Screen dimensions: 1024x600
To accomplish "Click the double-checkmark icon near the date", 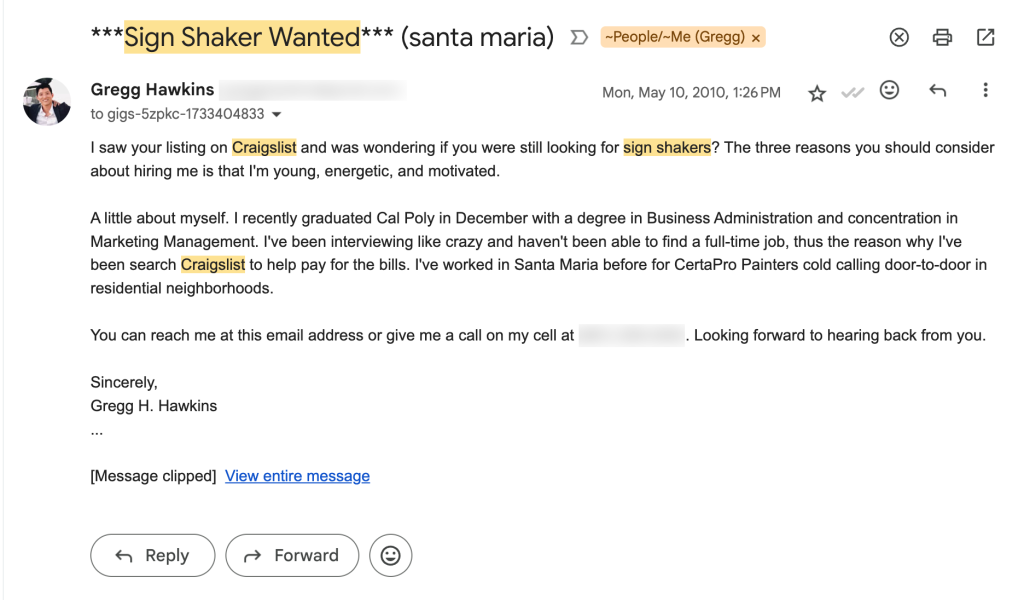I will [853, 93].
